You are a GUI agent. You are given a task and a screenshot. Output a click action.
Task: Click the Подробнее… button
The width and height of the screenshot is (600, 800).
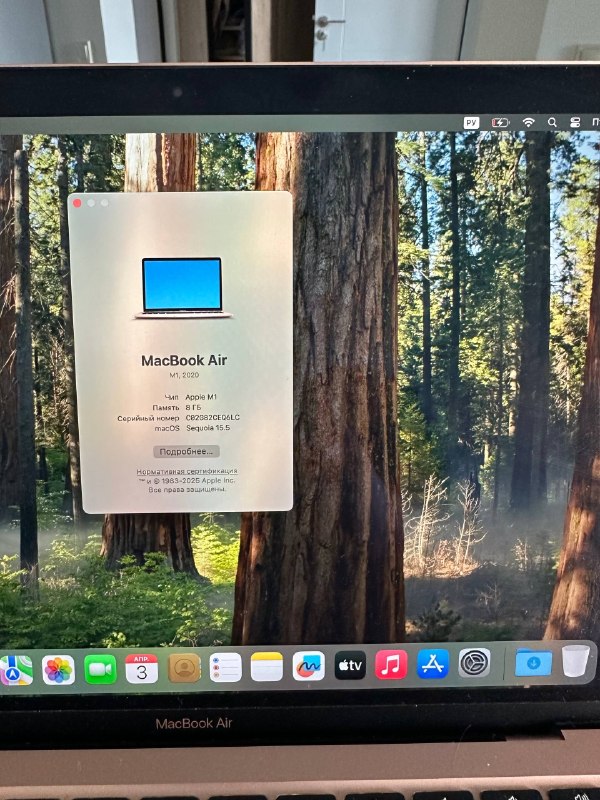(x=186, y=451)
